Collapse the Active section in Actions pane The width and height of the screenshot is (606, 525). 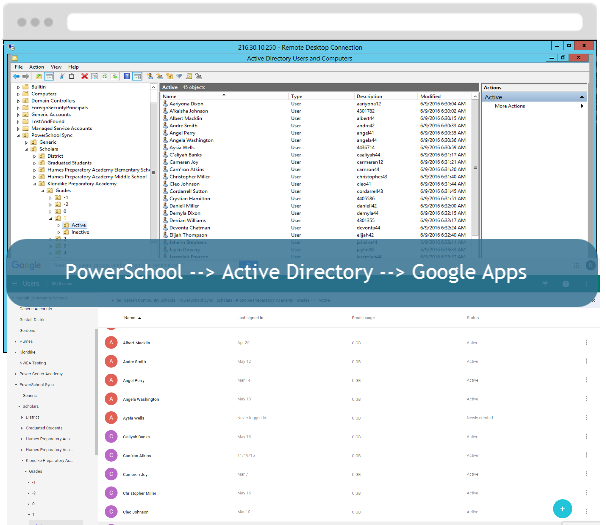[582, 97]
